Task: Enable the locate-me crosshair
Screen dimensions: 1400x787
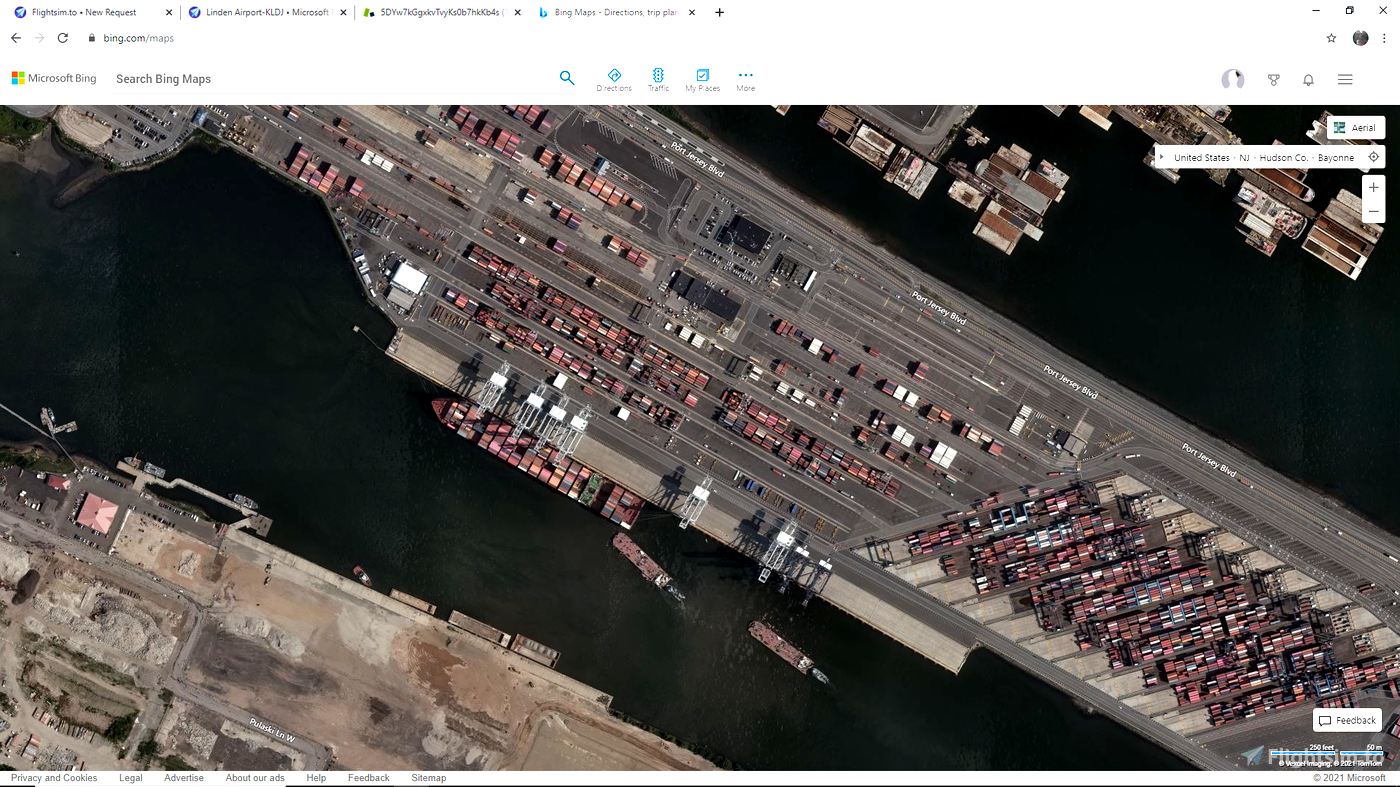Action: [1373, 156]
